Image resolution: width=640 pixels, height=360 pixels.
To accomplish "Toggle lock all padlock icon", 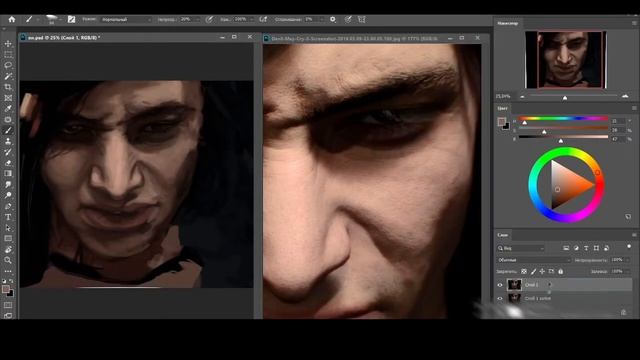I will pos(560,271).
